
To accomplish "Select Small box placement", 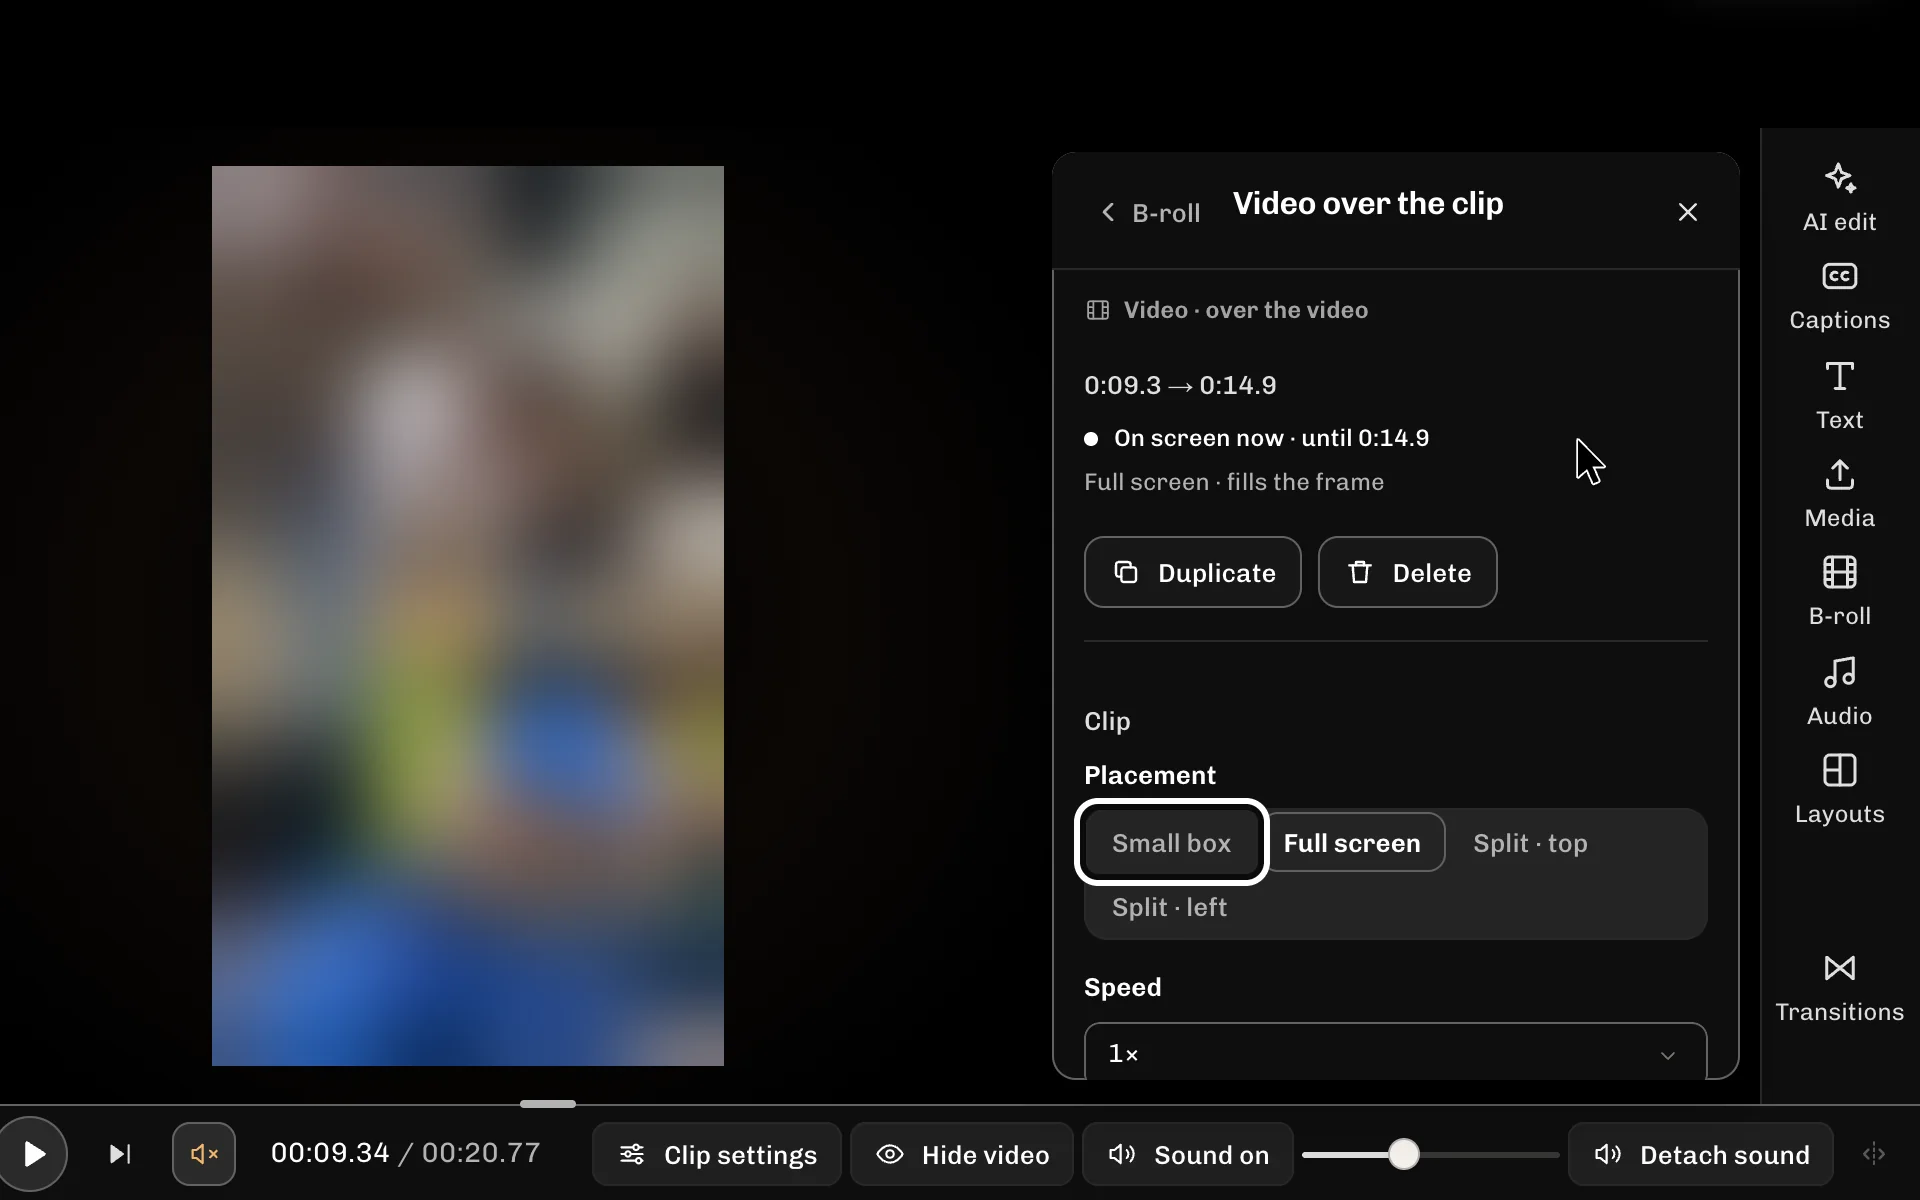I will pyautogui.click(x=1171, y=842).
